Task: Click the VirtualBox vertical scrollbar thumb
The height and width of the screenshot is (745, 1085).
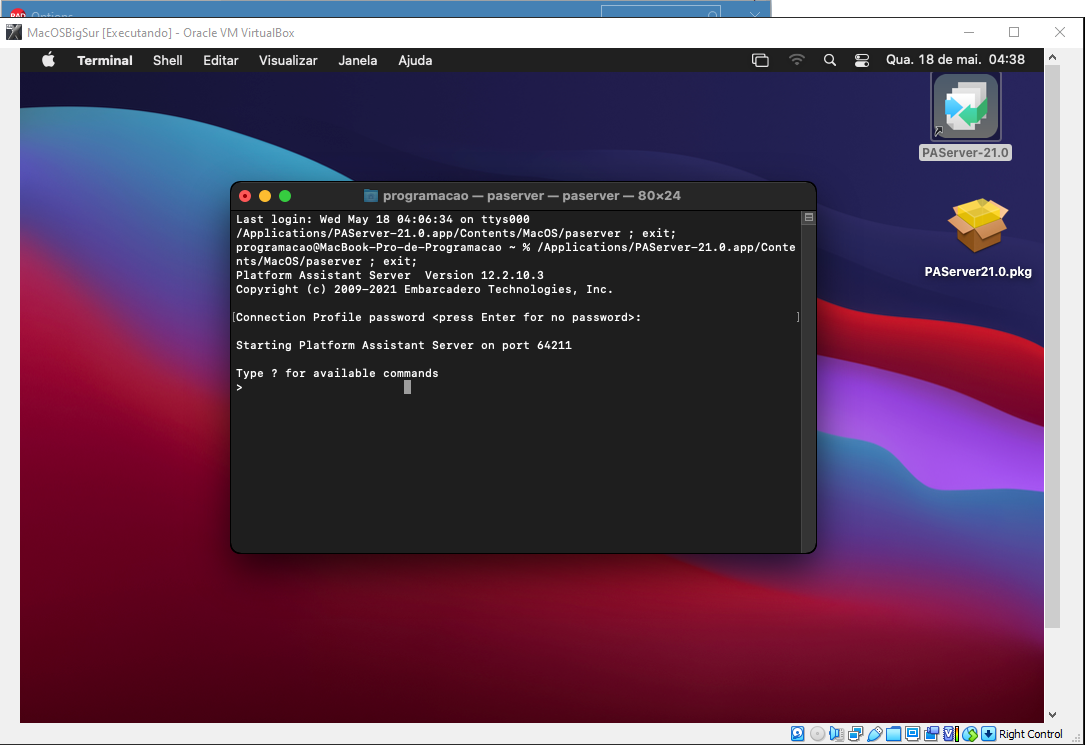Action: click(1052, 347)
